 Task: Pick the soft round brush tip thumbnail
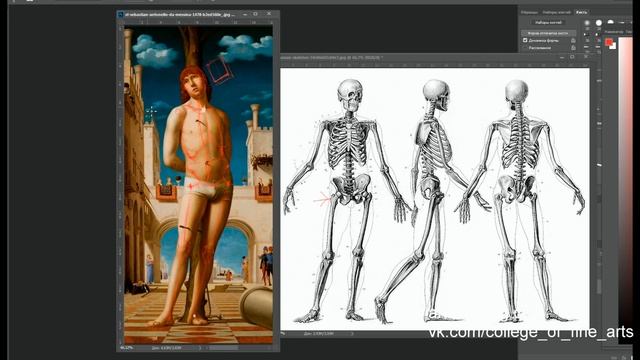tap(587, 23)
